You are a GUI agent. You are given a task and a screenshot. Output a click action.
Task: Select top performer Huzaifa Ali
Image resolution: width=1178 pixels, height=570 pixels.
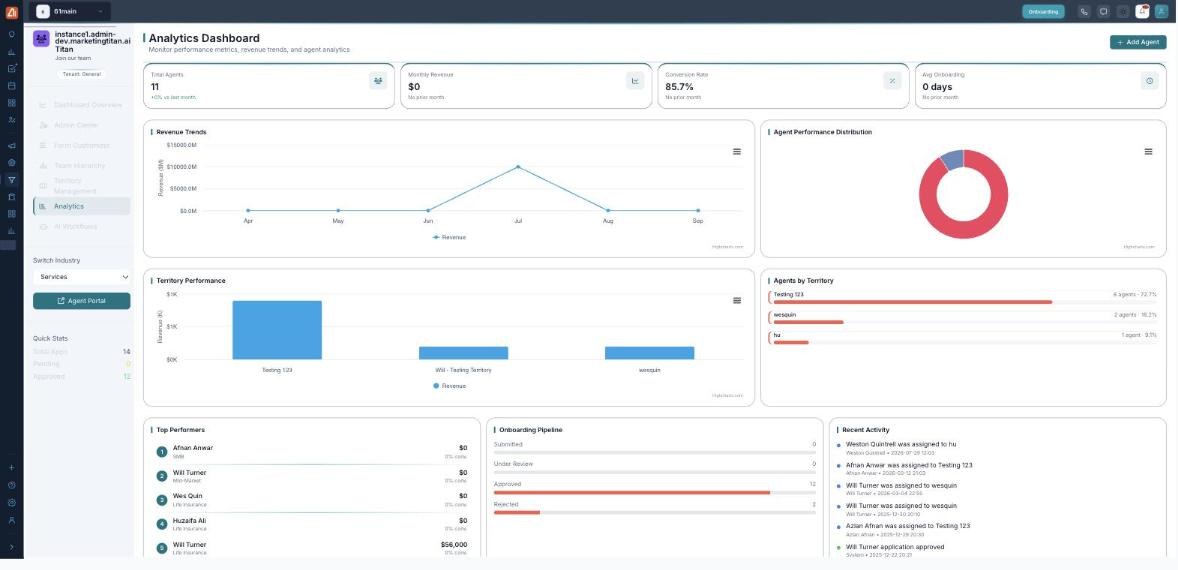(312, 524)
